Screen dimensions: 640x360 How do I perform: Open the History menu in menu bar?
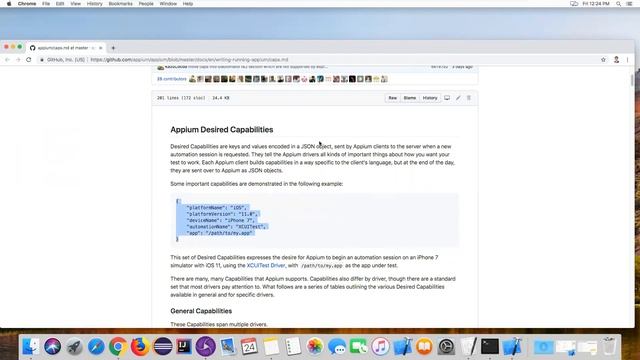point(95,4)
